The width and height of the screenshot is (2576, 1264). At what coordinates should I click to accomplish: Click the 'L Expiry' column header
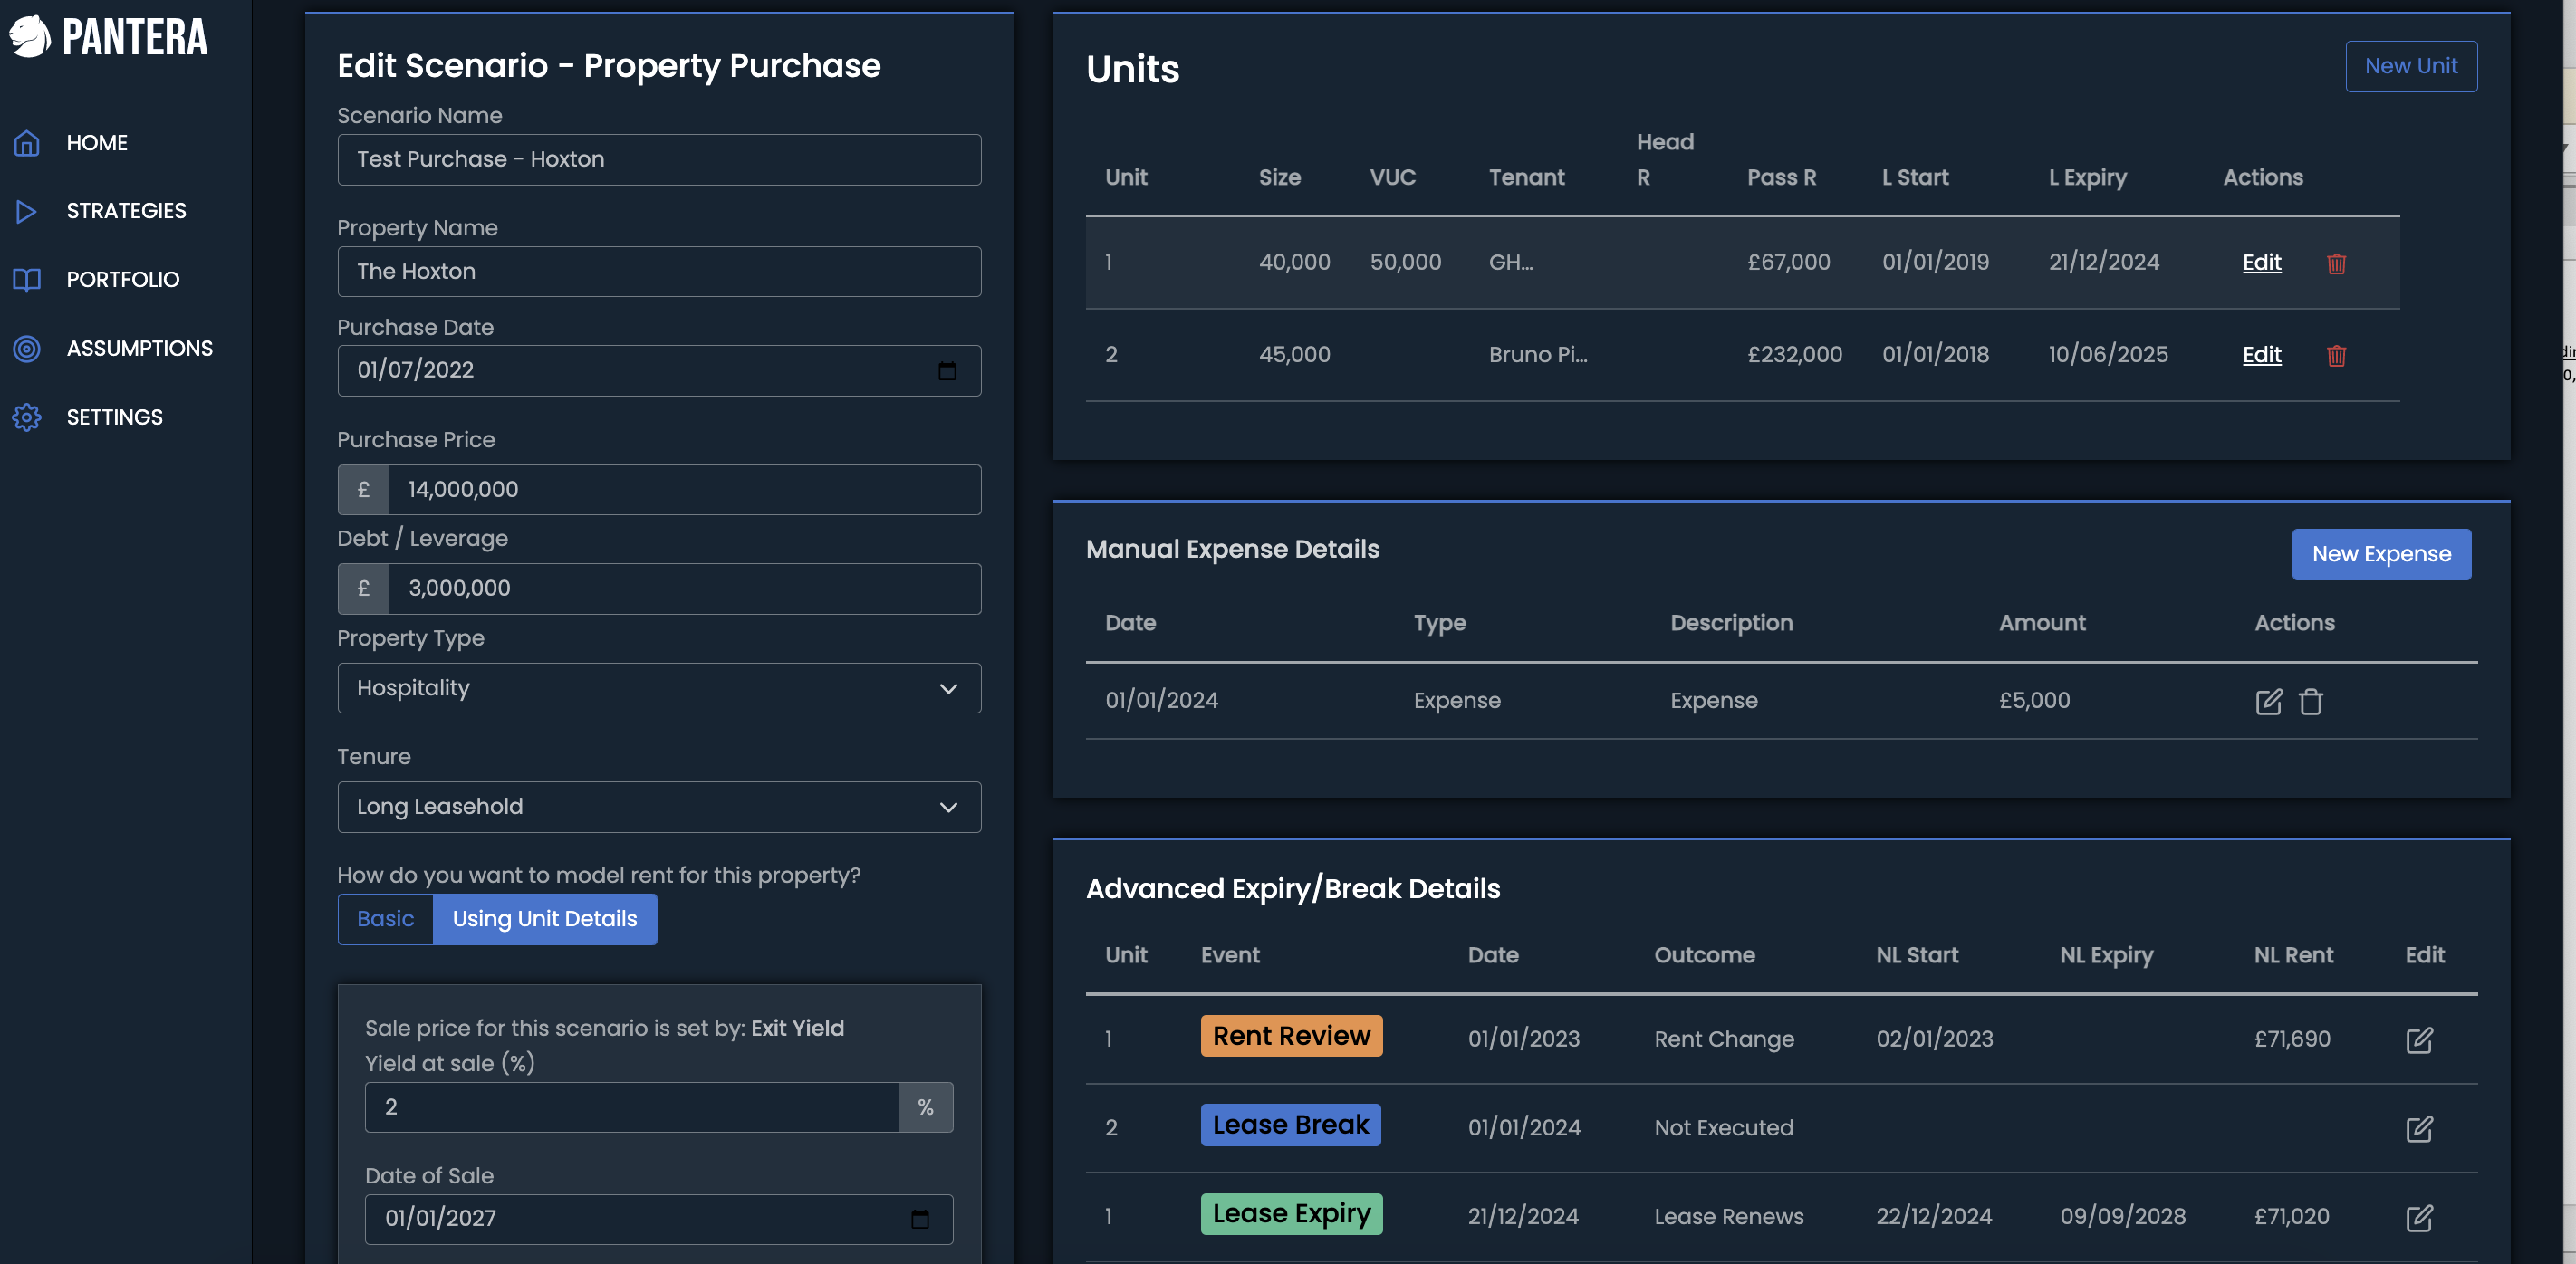(2087, 178)
